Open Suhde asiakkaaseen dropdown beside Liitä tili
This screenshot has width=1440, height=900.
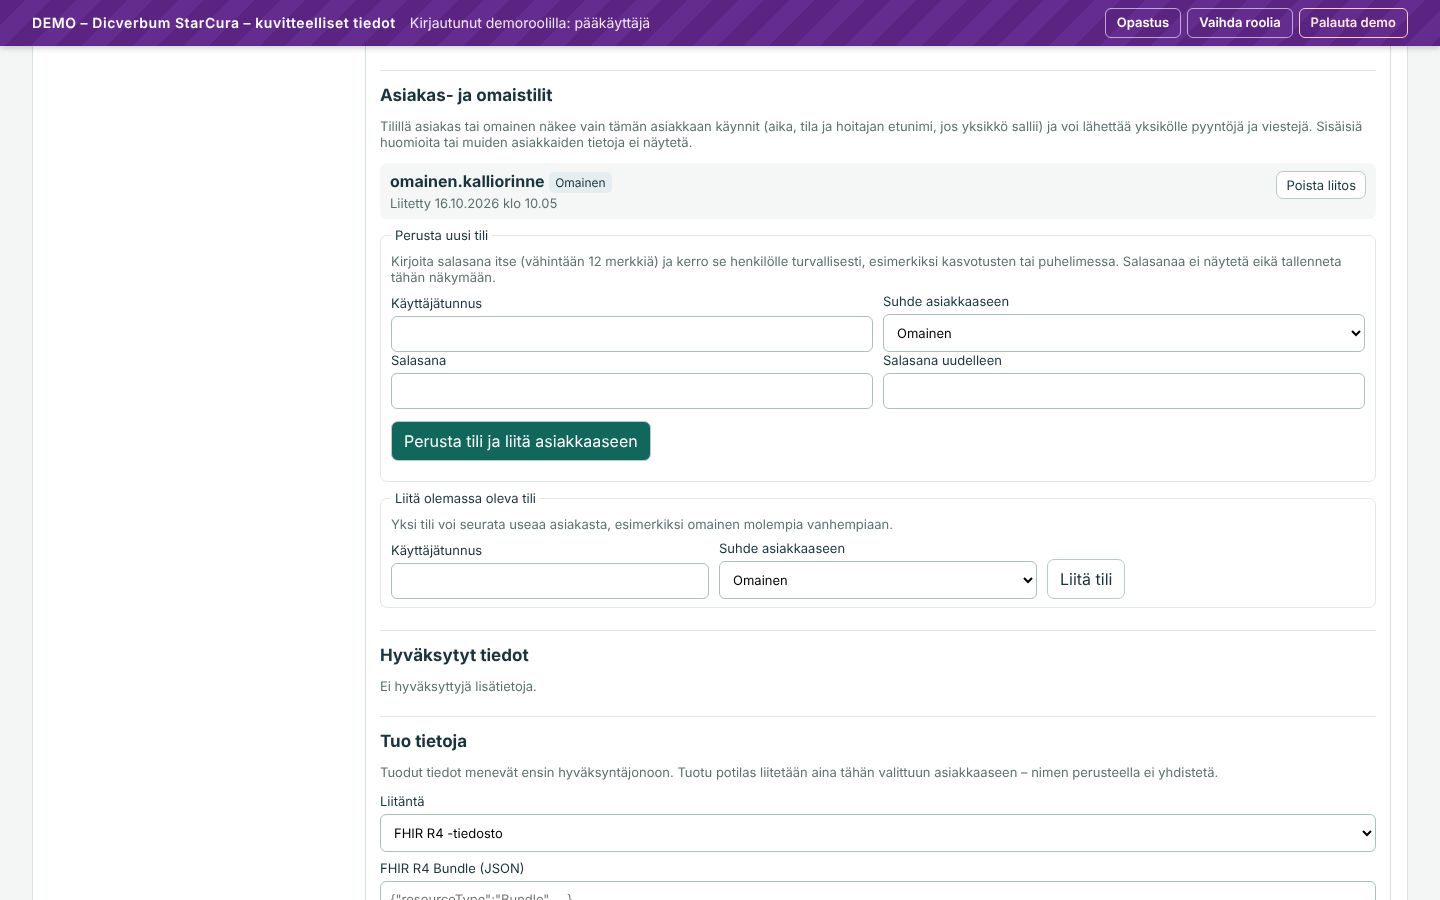(878, 580)
